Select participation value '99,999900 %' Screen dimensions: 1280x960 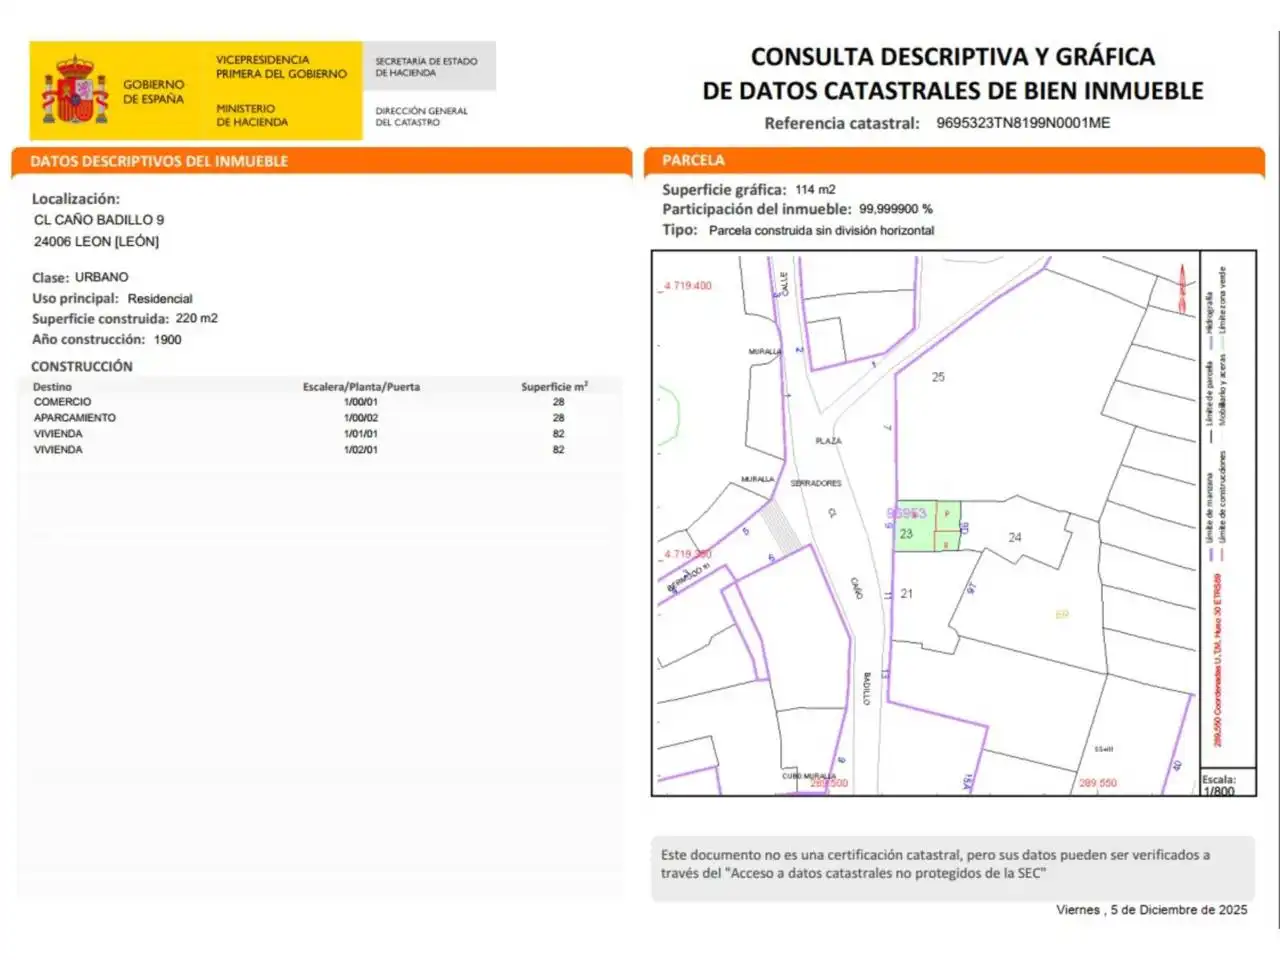coord(895,209)
